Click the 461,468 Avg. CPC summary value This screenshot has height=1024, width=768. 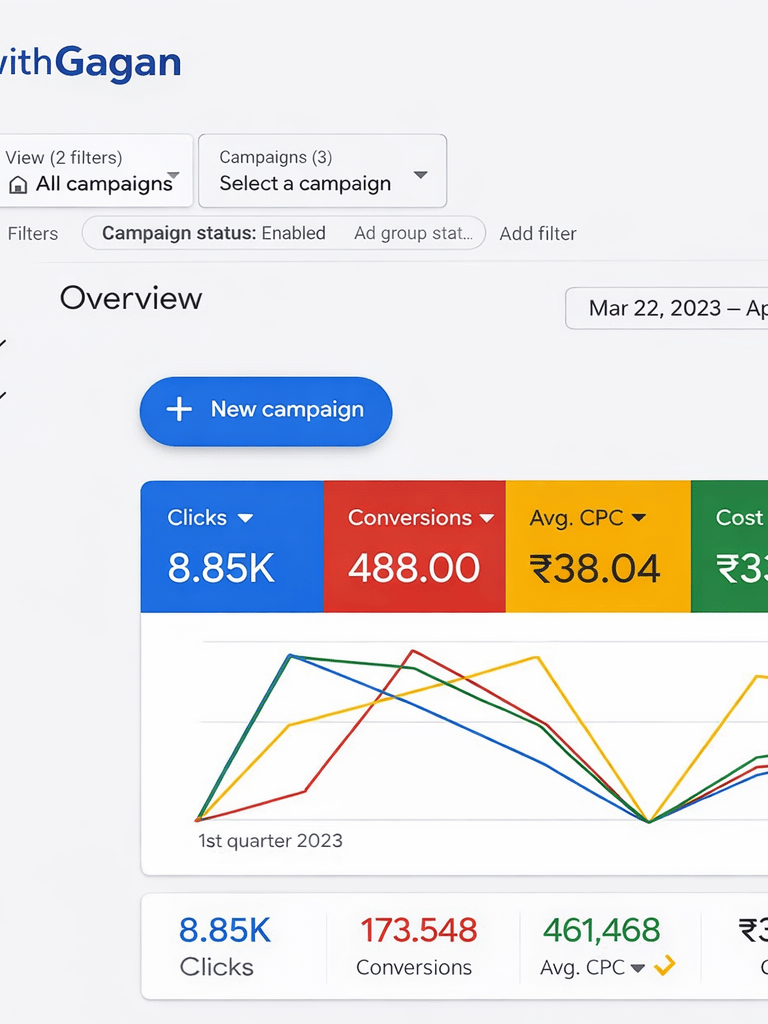tap(601, 931)
